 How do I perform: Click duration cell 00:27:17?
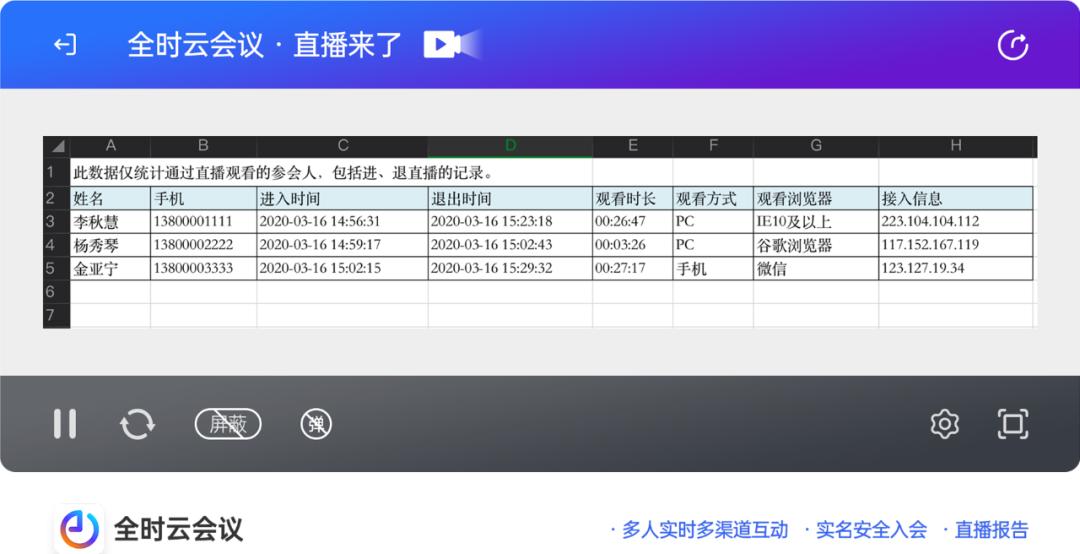pyautogui.click(x=632, y=269)
